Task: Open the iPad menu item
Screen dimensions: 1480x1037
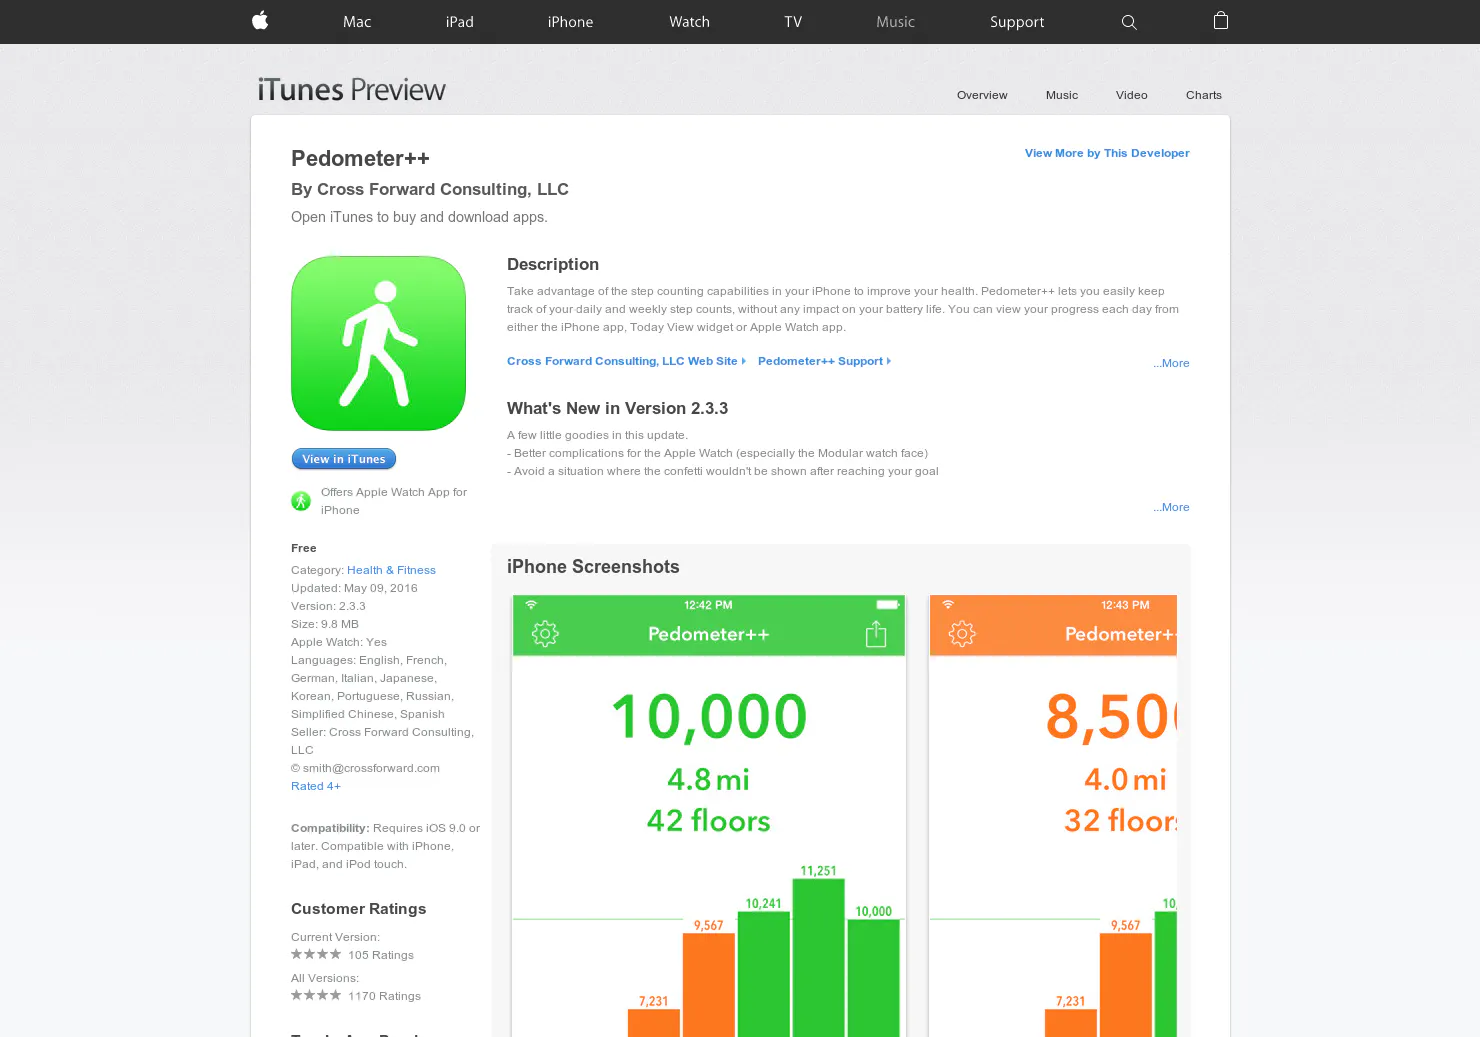Action: [460, 22]
